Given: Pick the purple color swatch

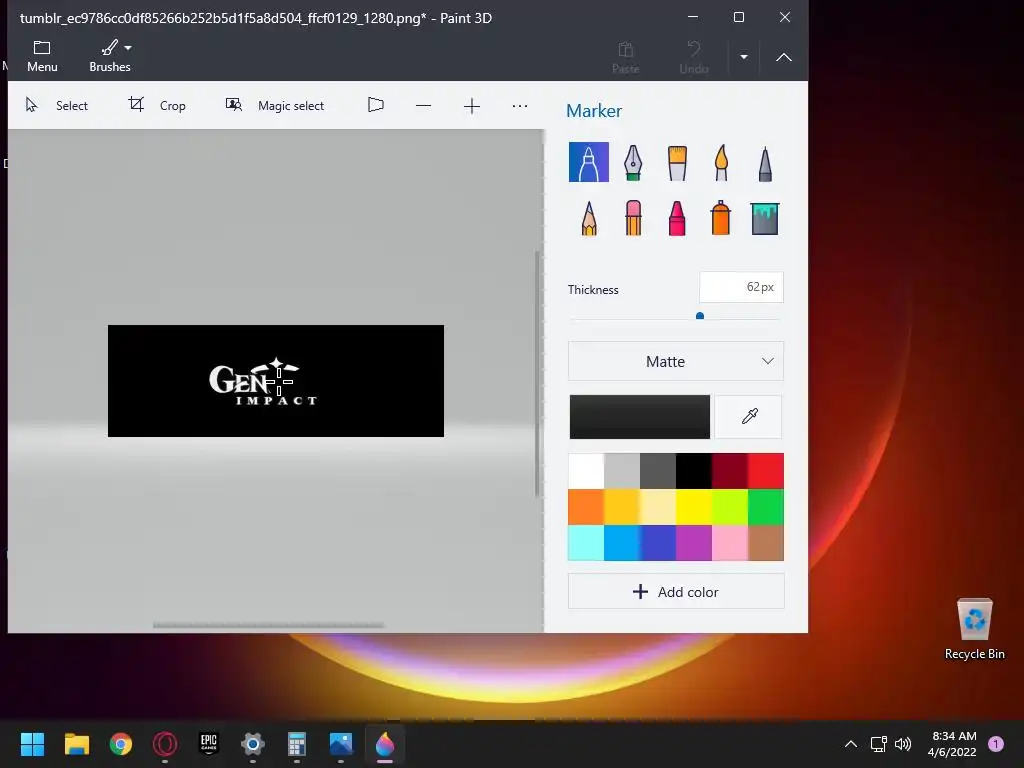Looking at the screenshot, I should (694, 543).
